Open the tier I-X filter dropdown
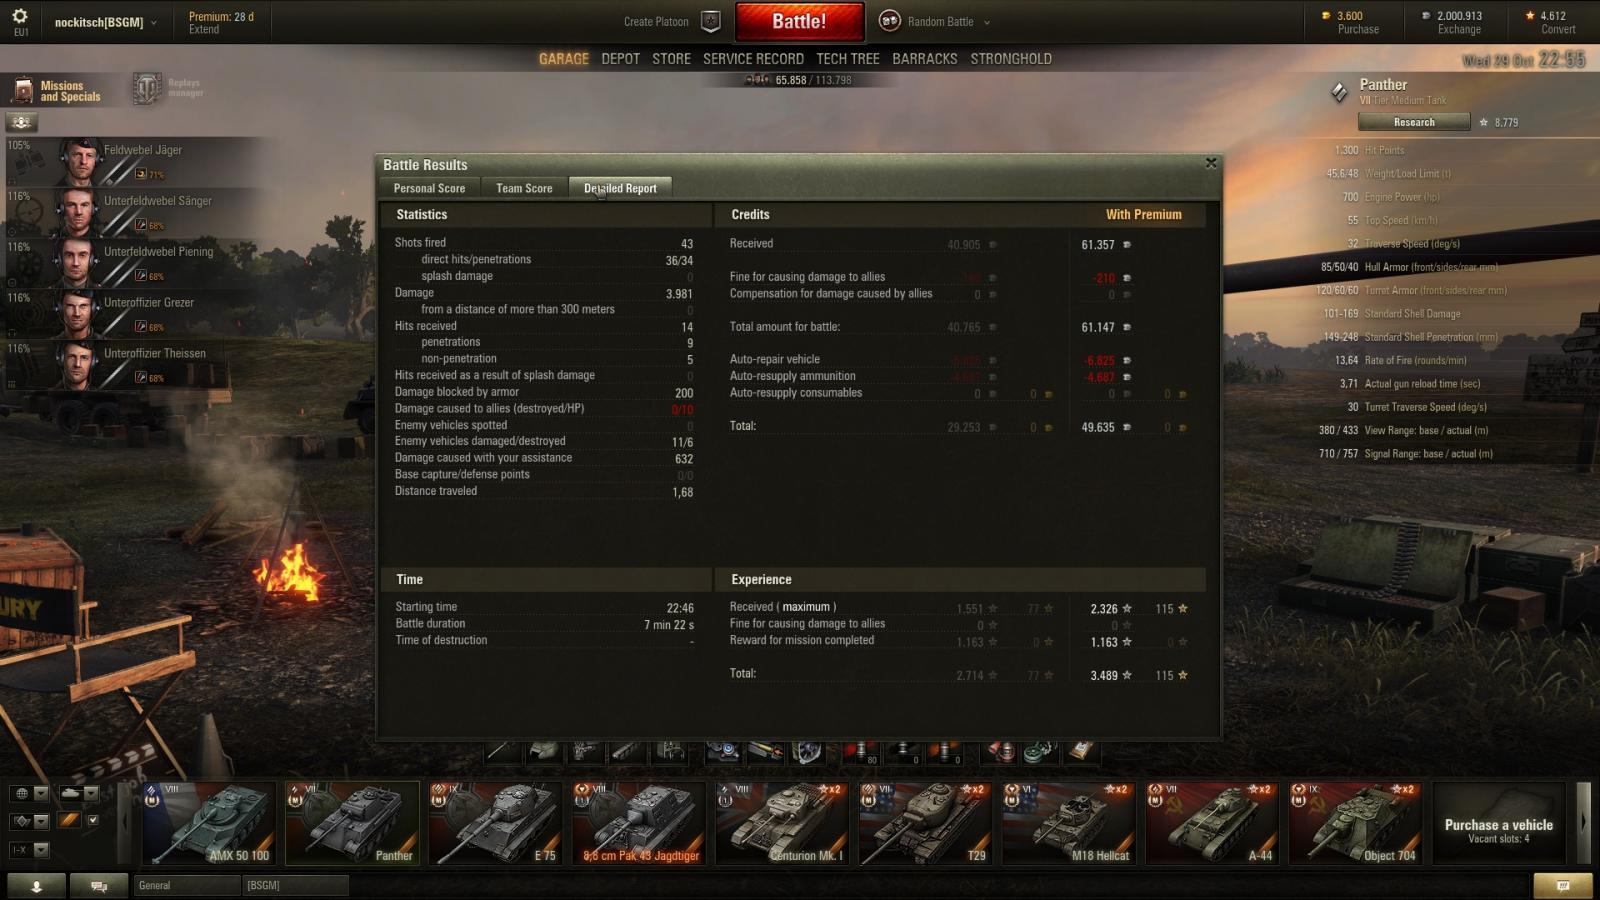The height and width of the screenshot is (900, 1600). [x=29, y=850]
